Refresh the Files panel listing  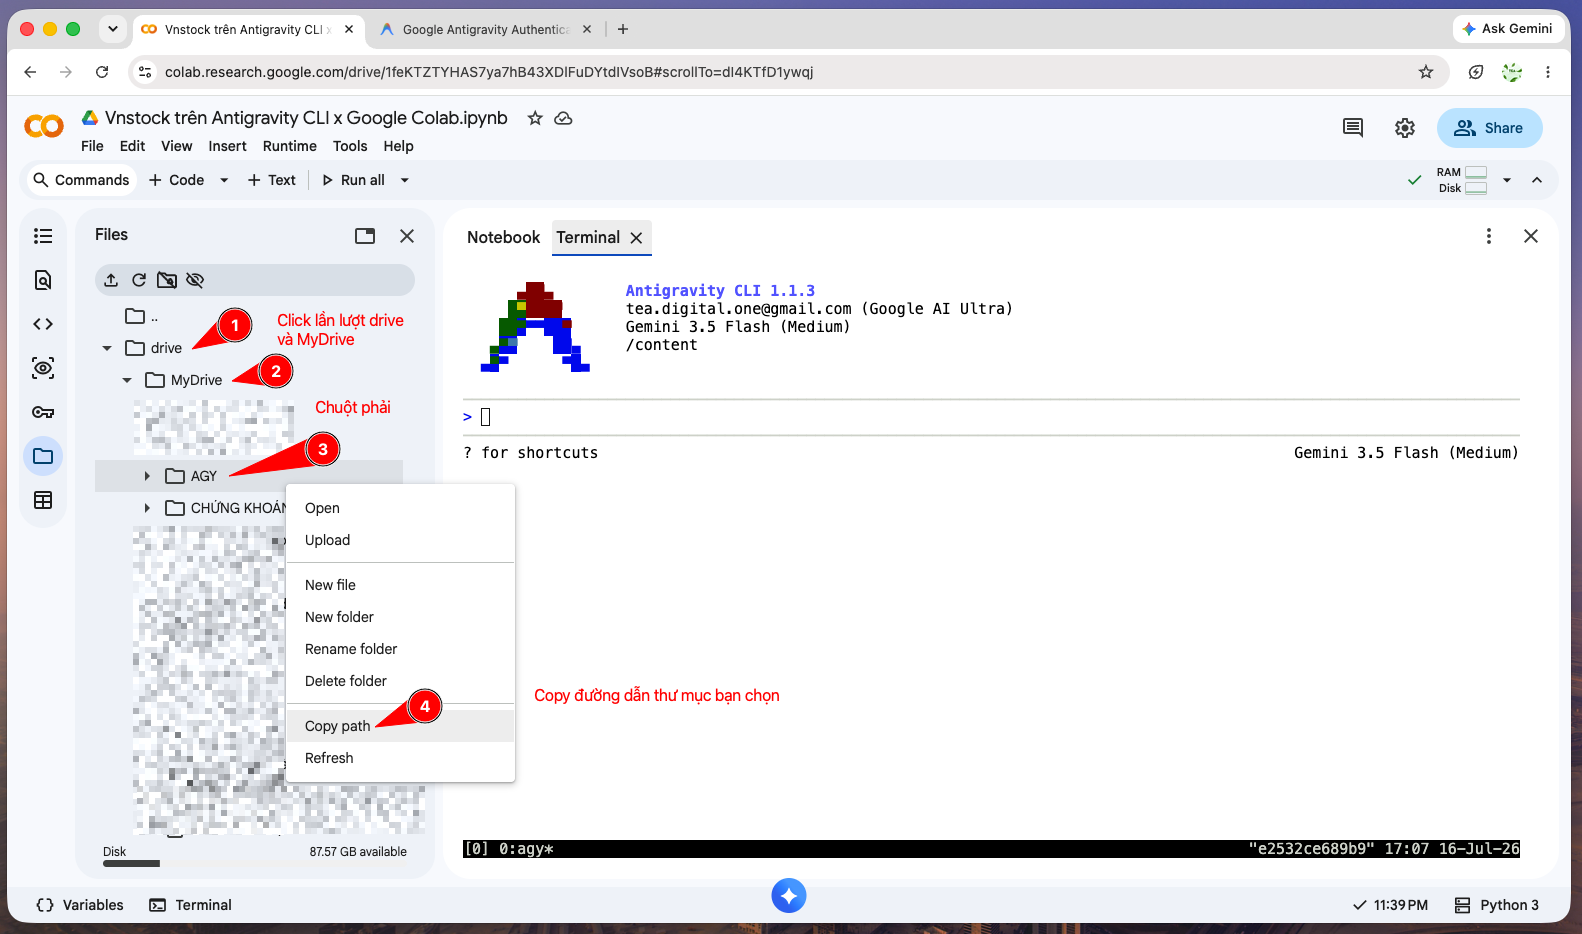click(139, 280)
